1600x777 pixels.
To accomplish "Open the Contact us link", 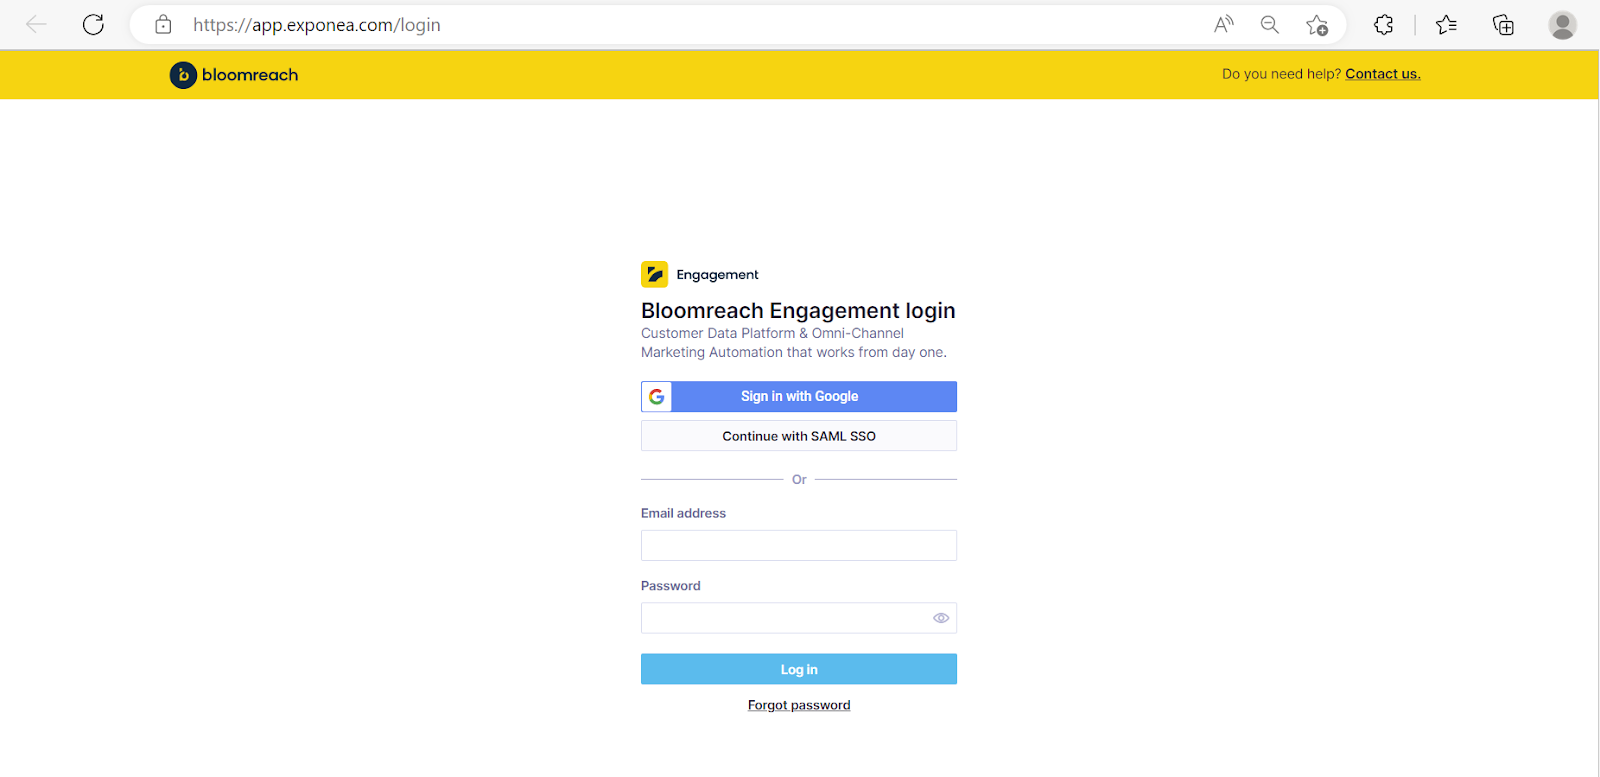I will 1383,74.
